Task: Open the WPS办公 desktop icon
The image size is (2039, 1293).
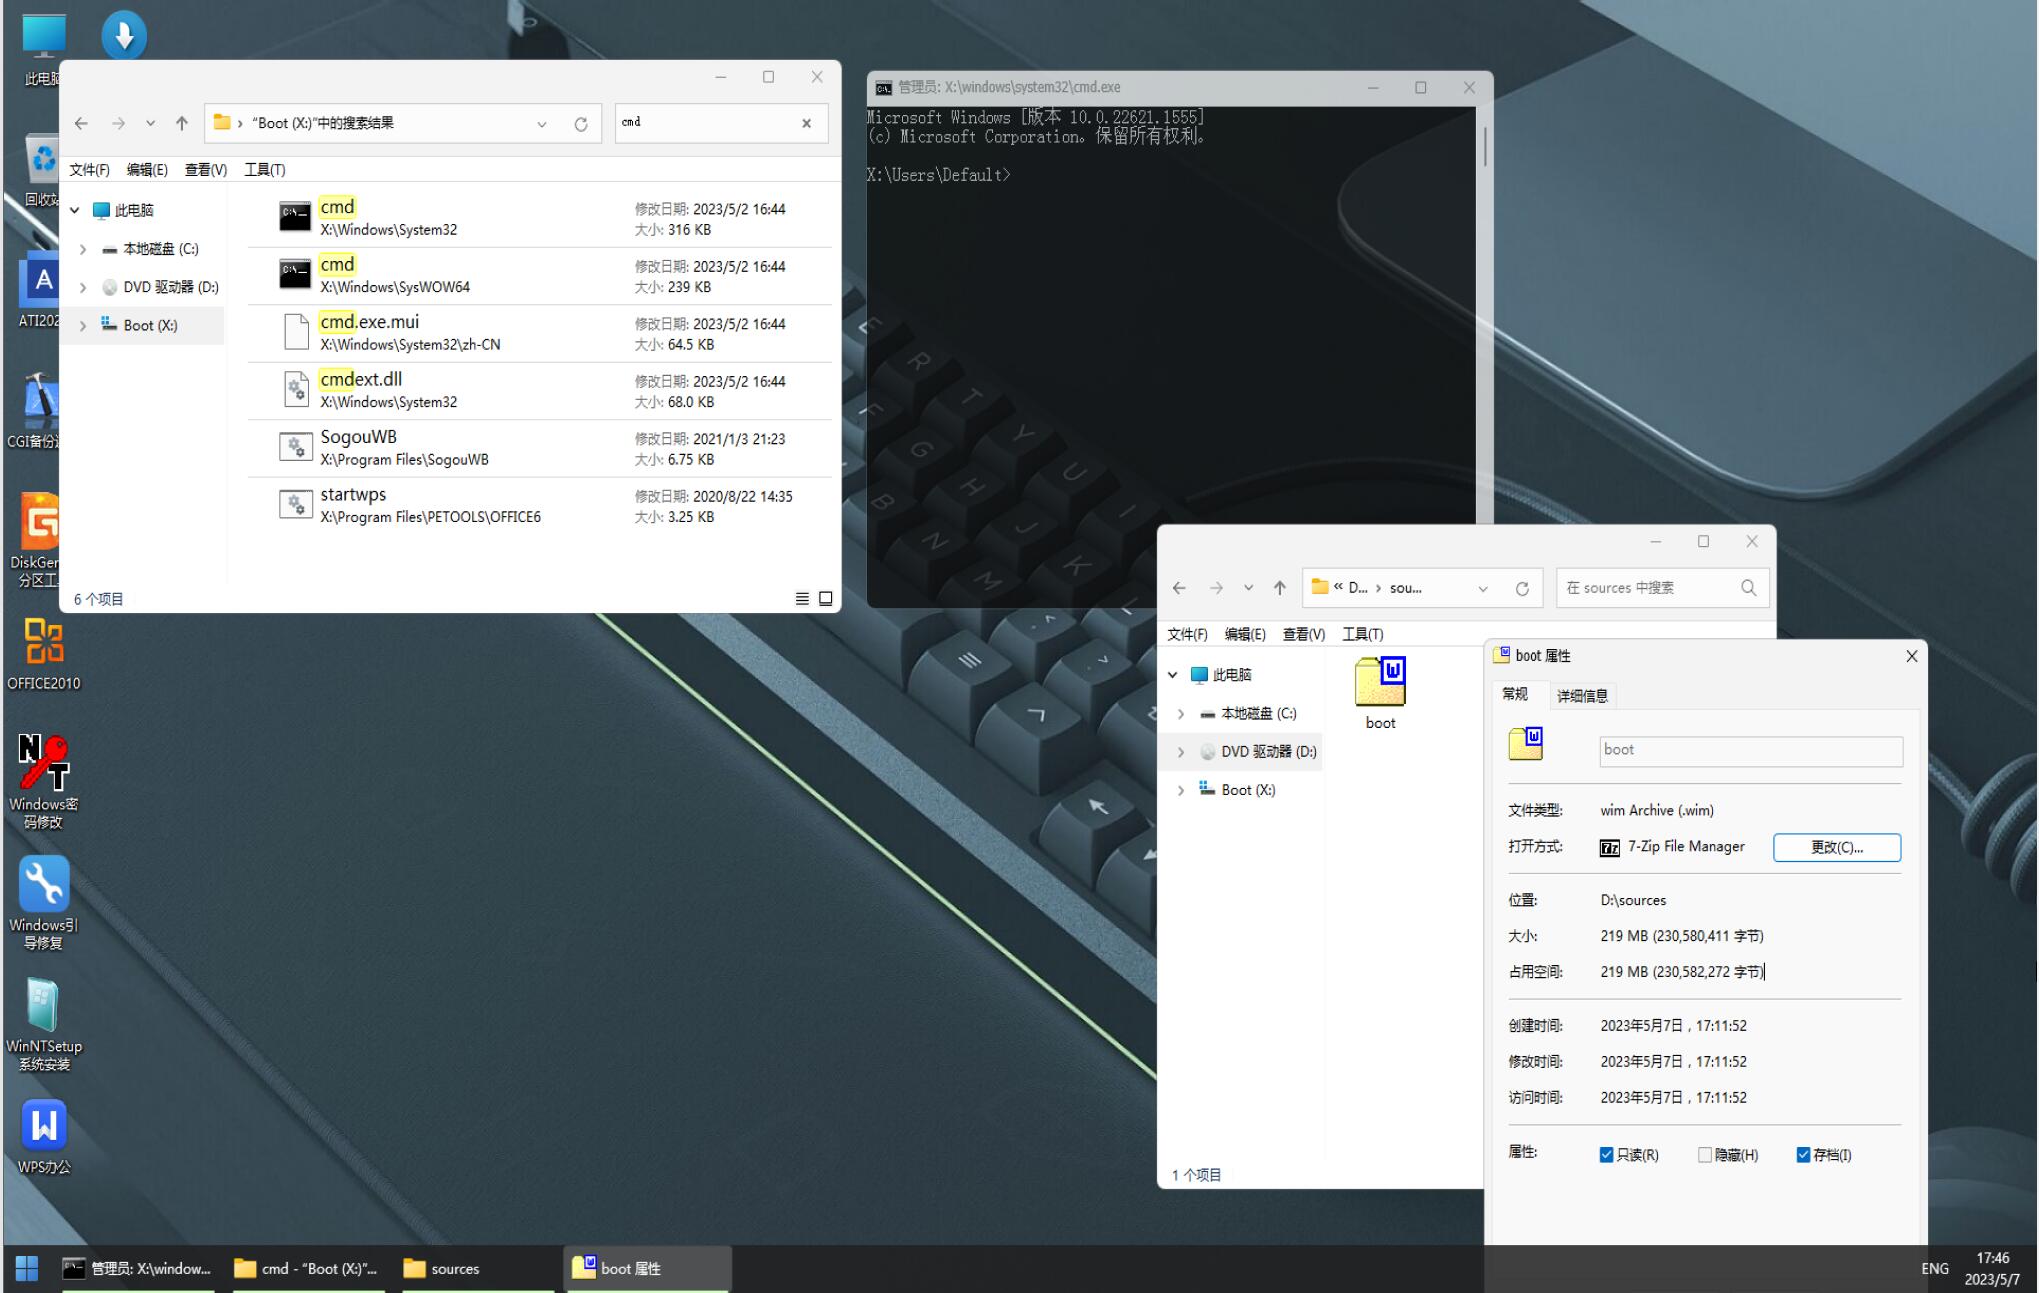Action: tap(43, 1136)
